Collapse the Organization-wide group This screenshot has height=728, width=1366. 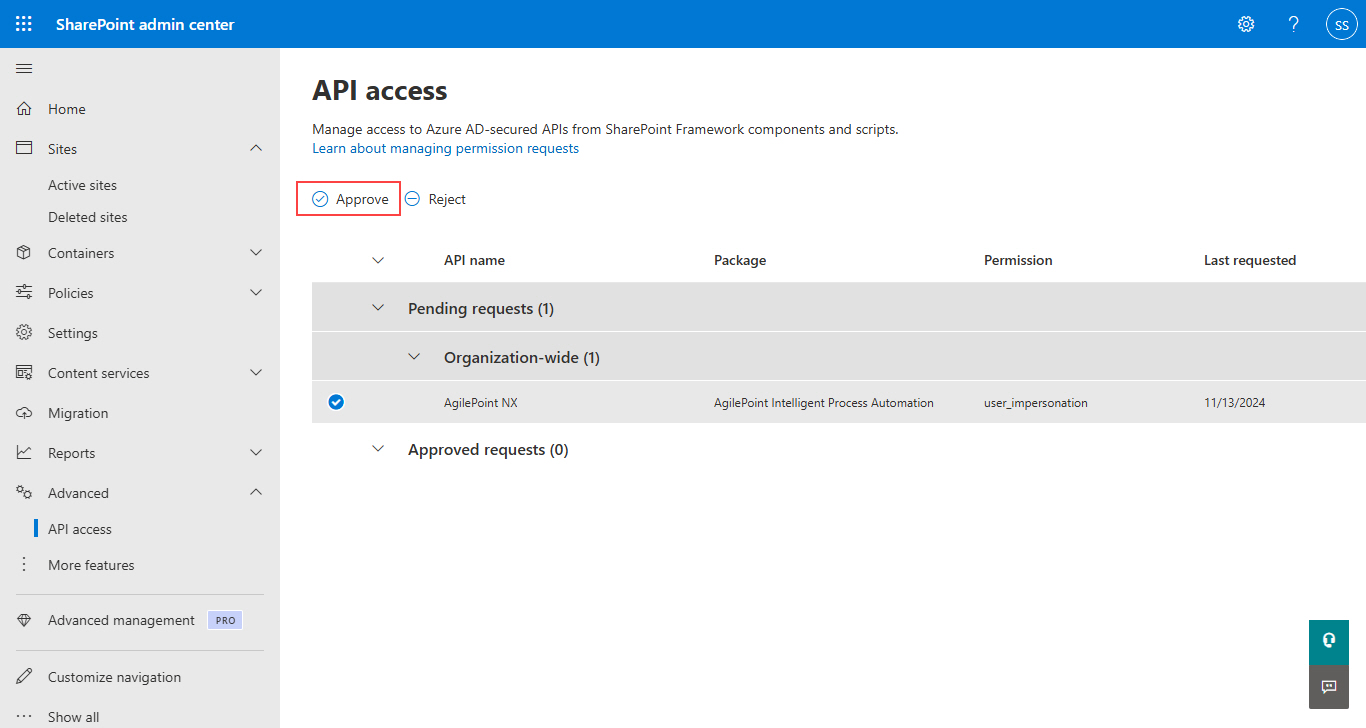click(414, 357)
